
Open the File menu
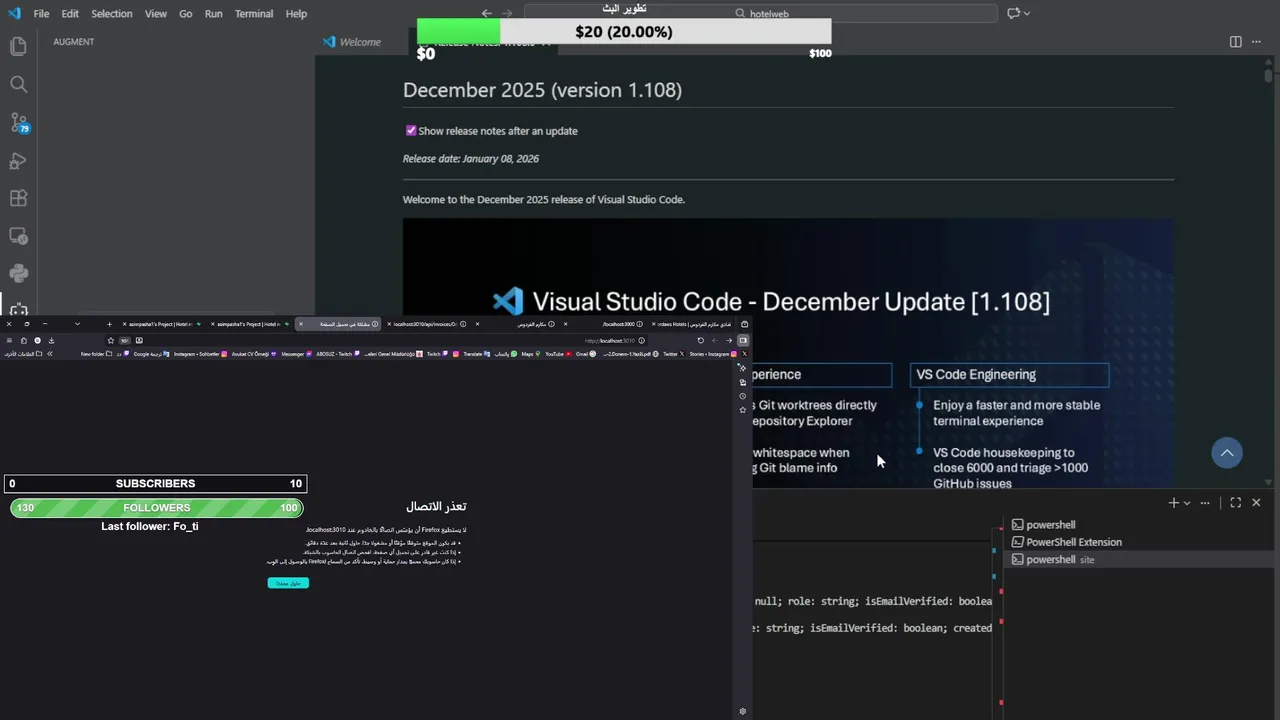pyautogui.click(x=41, y=14)
